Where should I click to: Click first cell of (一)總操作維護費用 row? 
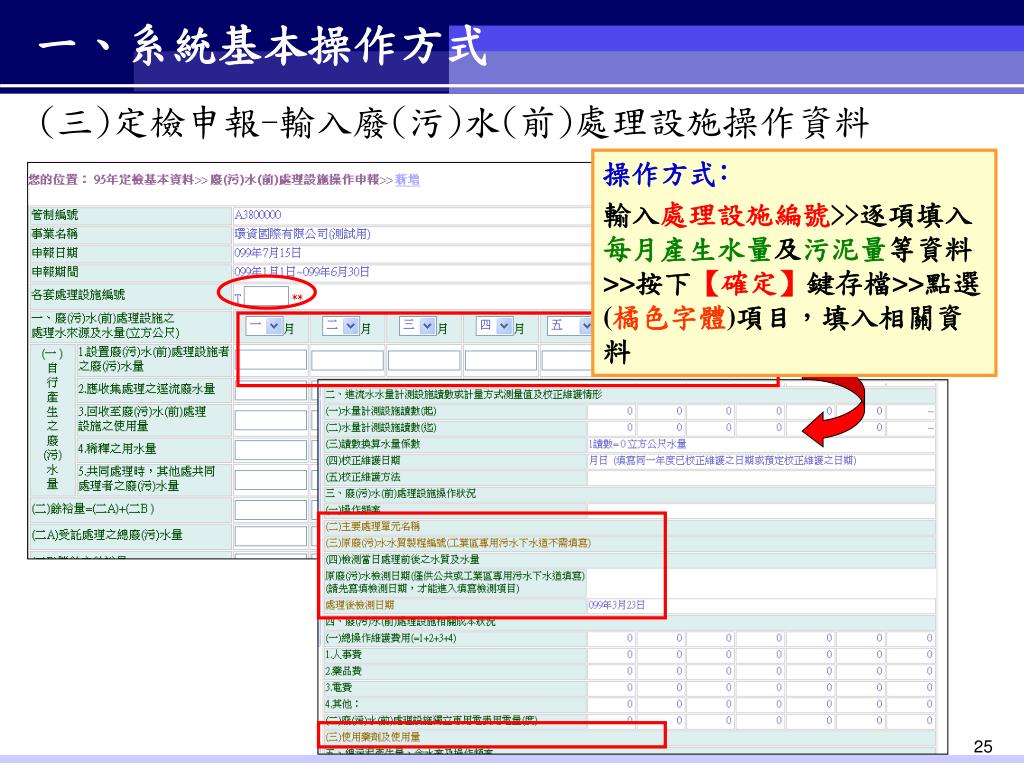[611, 638]
